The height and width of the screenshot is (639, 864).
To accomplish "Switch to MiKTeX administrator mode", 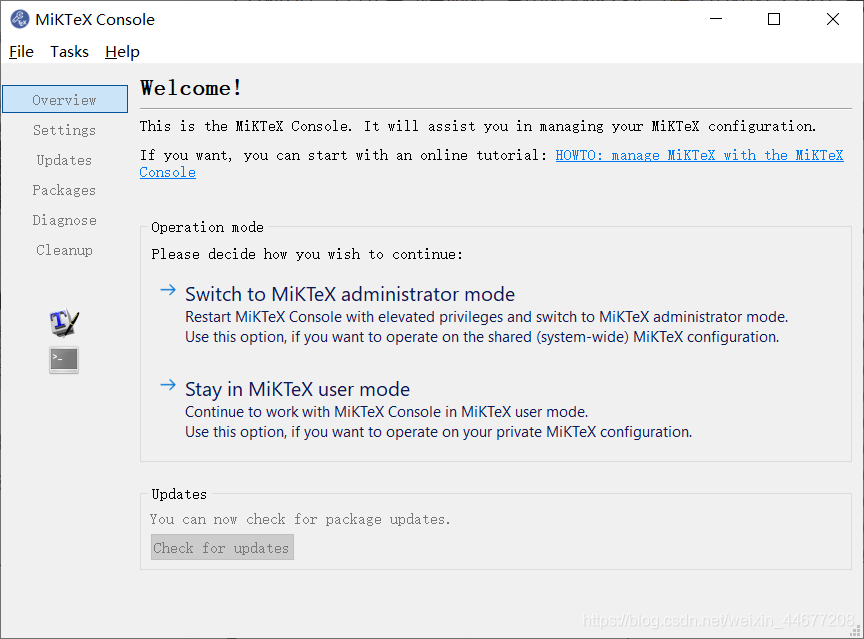I will (350, 294).
